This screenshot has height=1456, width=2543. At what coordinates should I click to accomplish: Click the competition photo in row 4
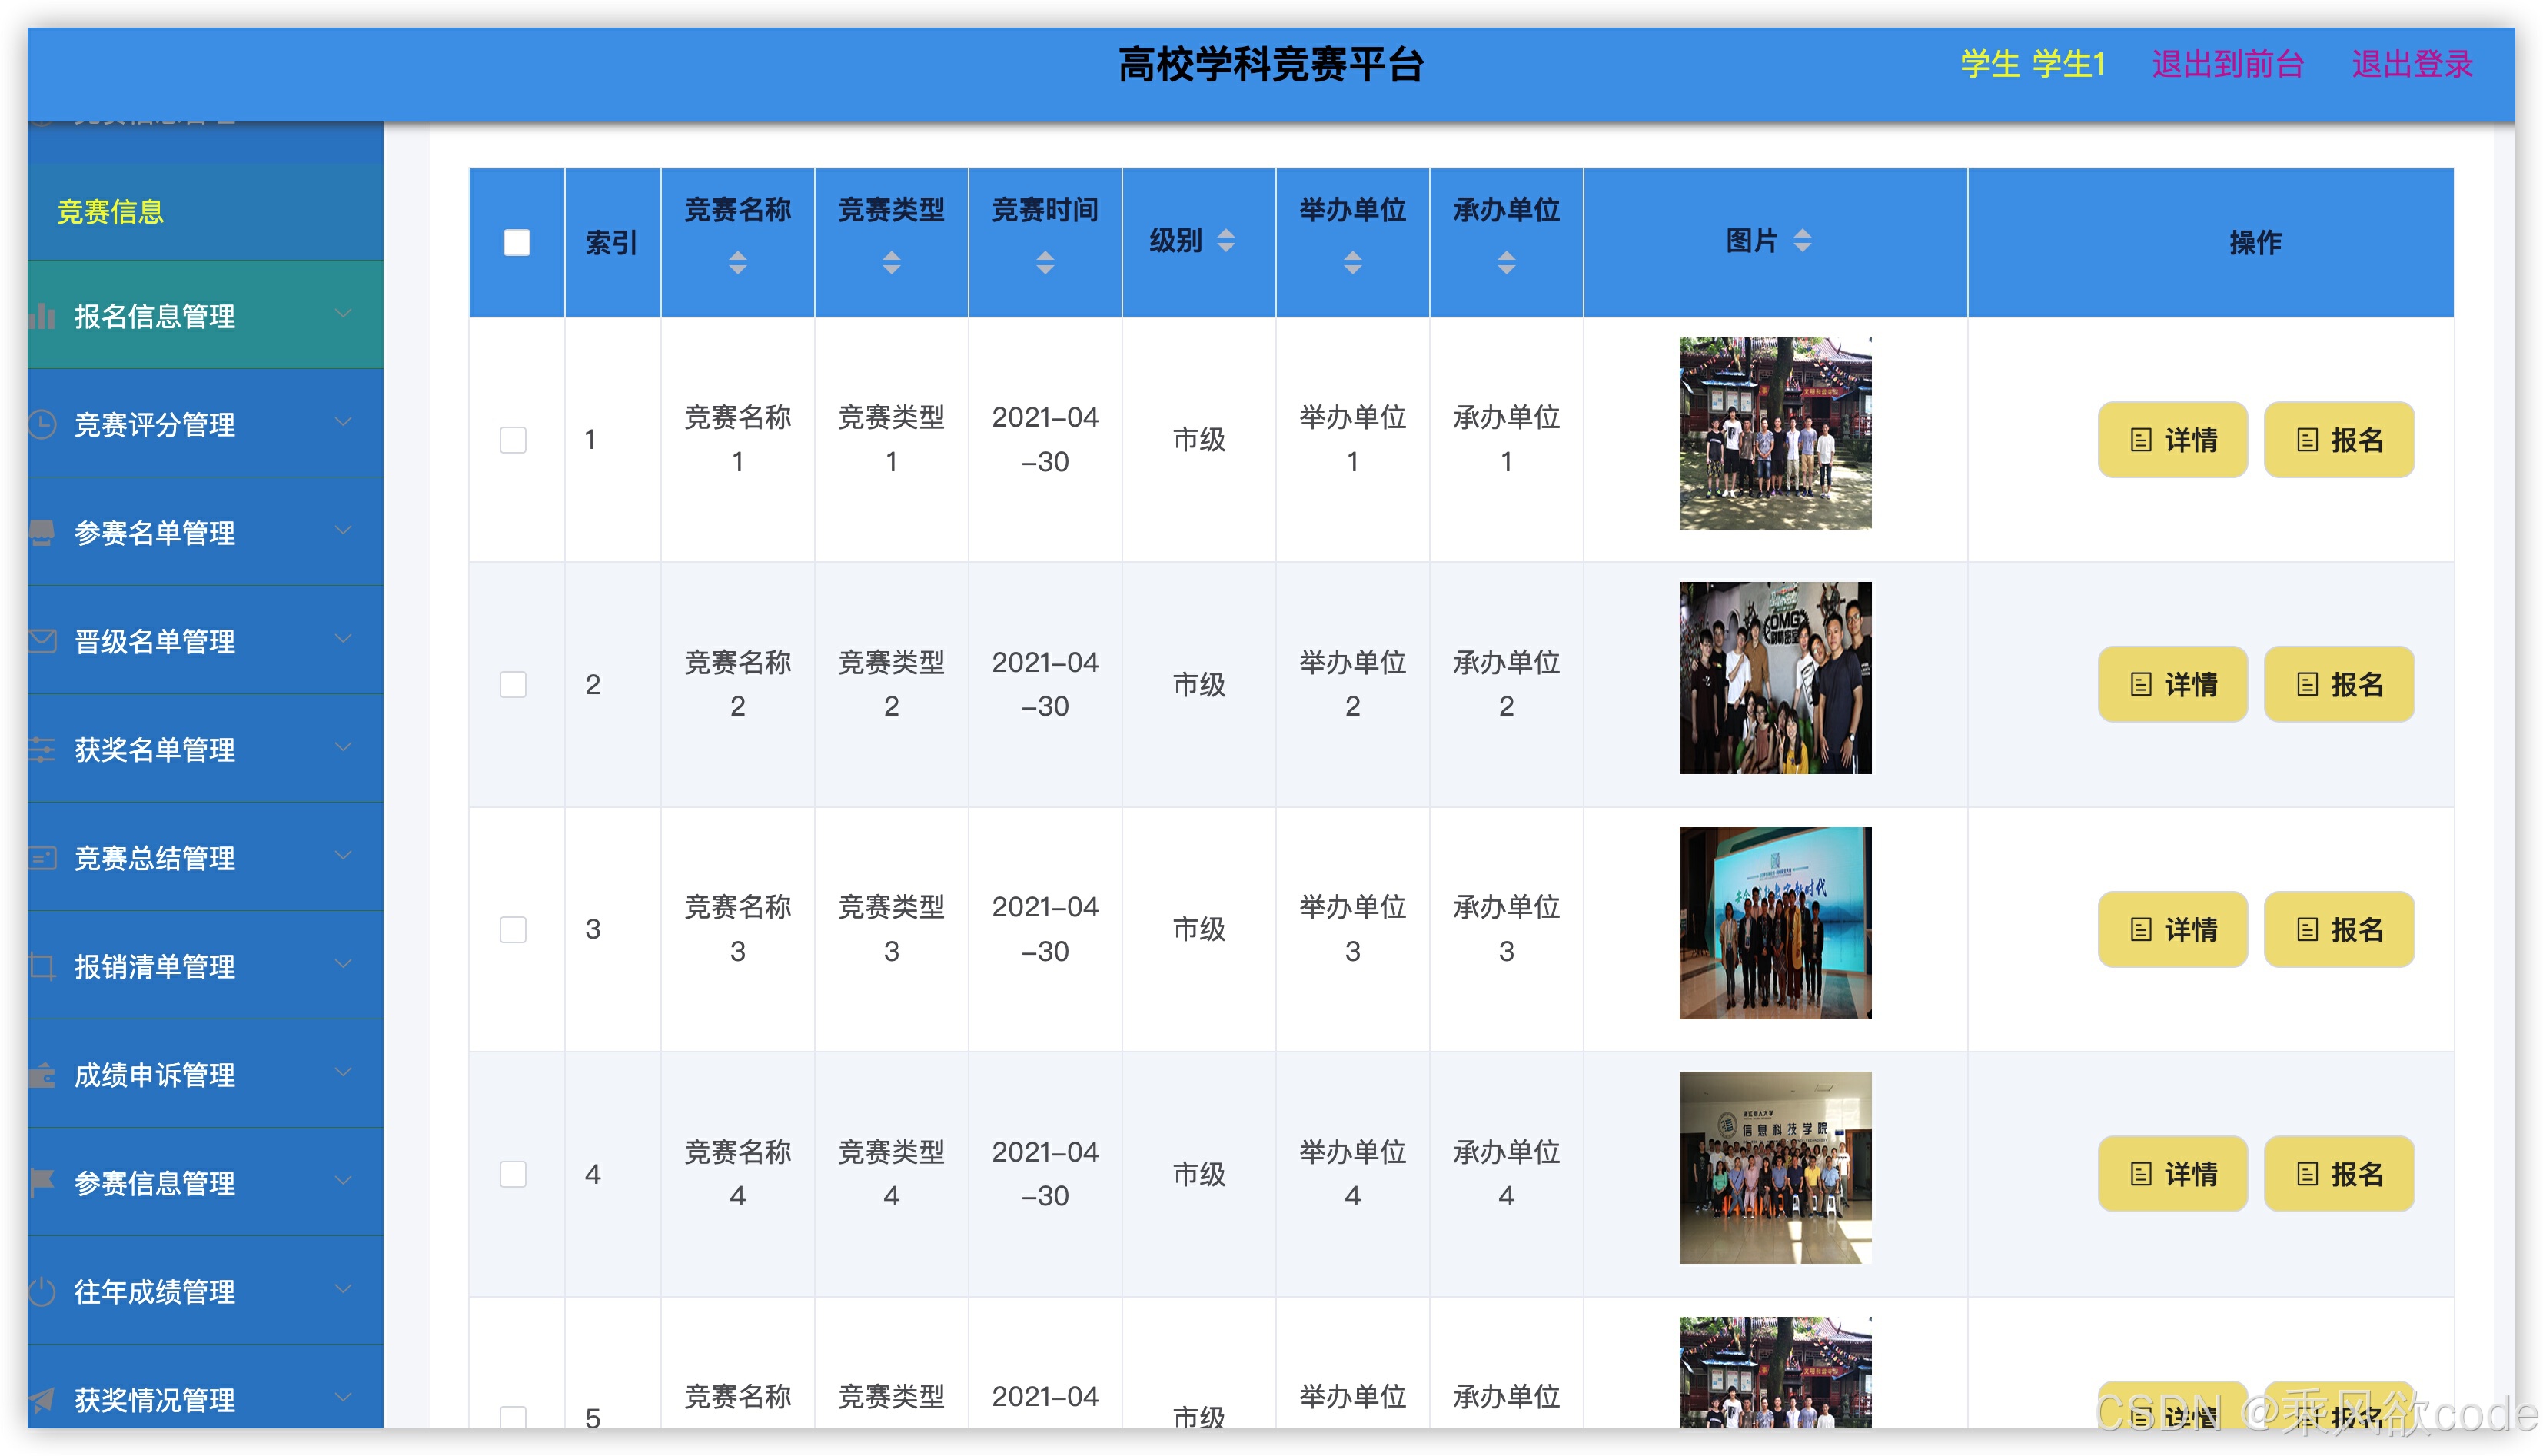pos(1774,1168)
